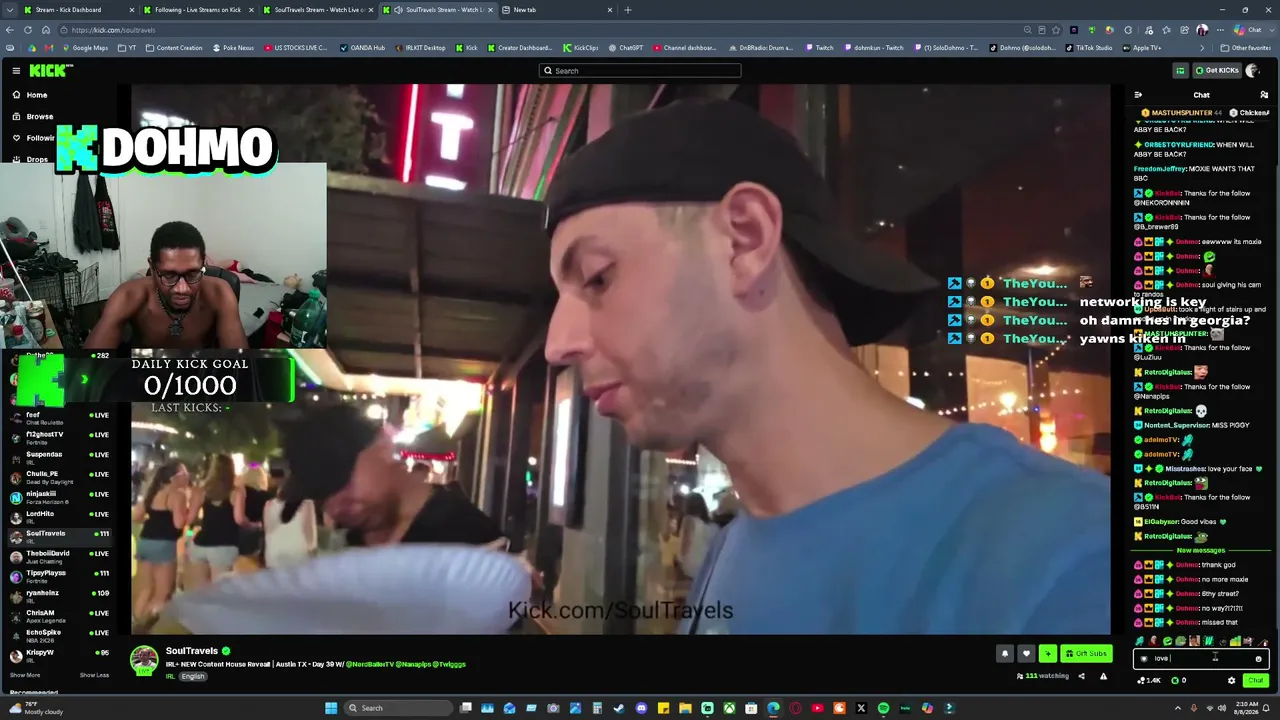Open the tab search dropdown at top left

coord(12,10)
